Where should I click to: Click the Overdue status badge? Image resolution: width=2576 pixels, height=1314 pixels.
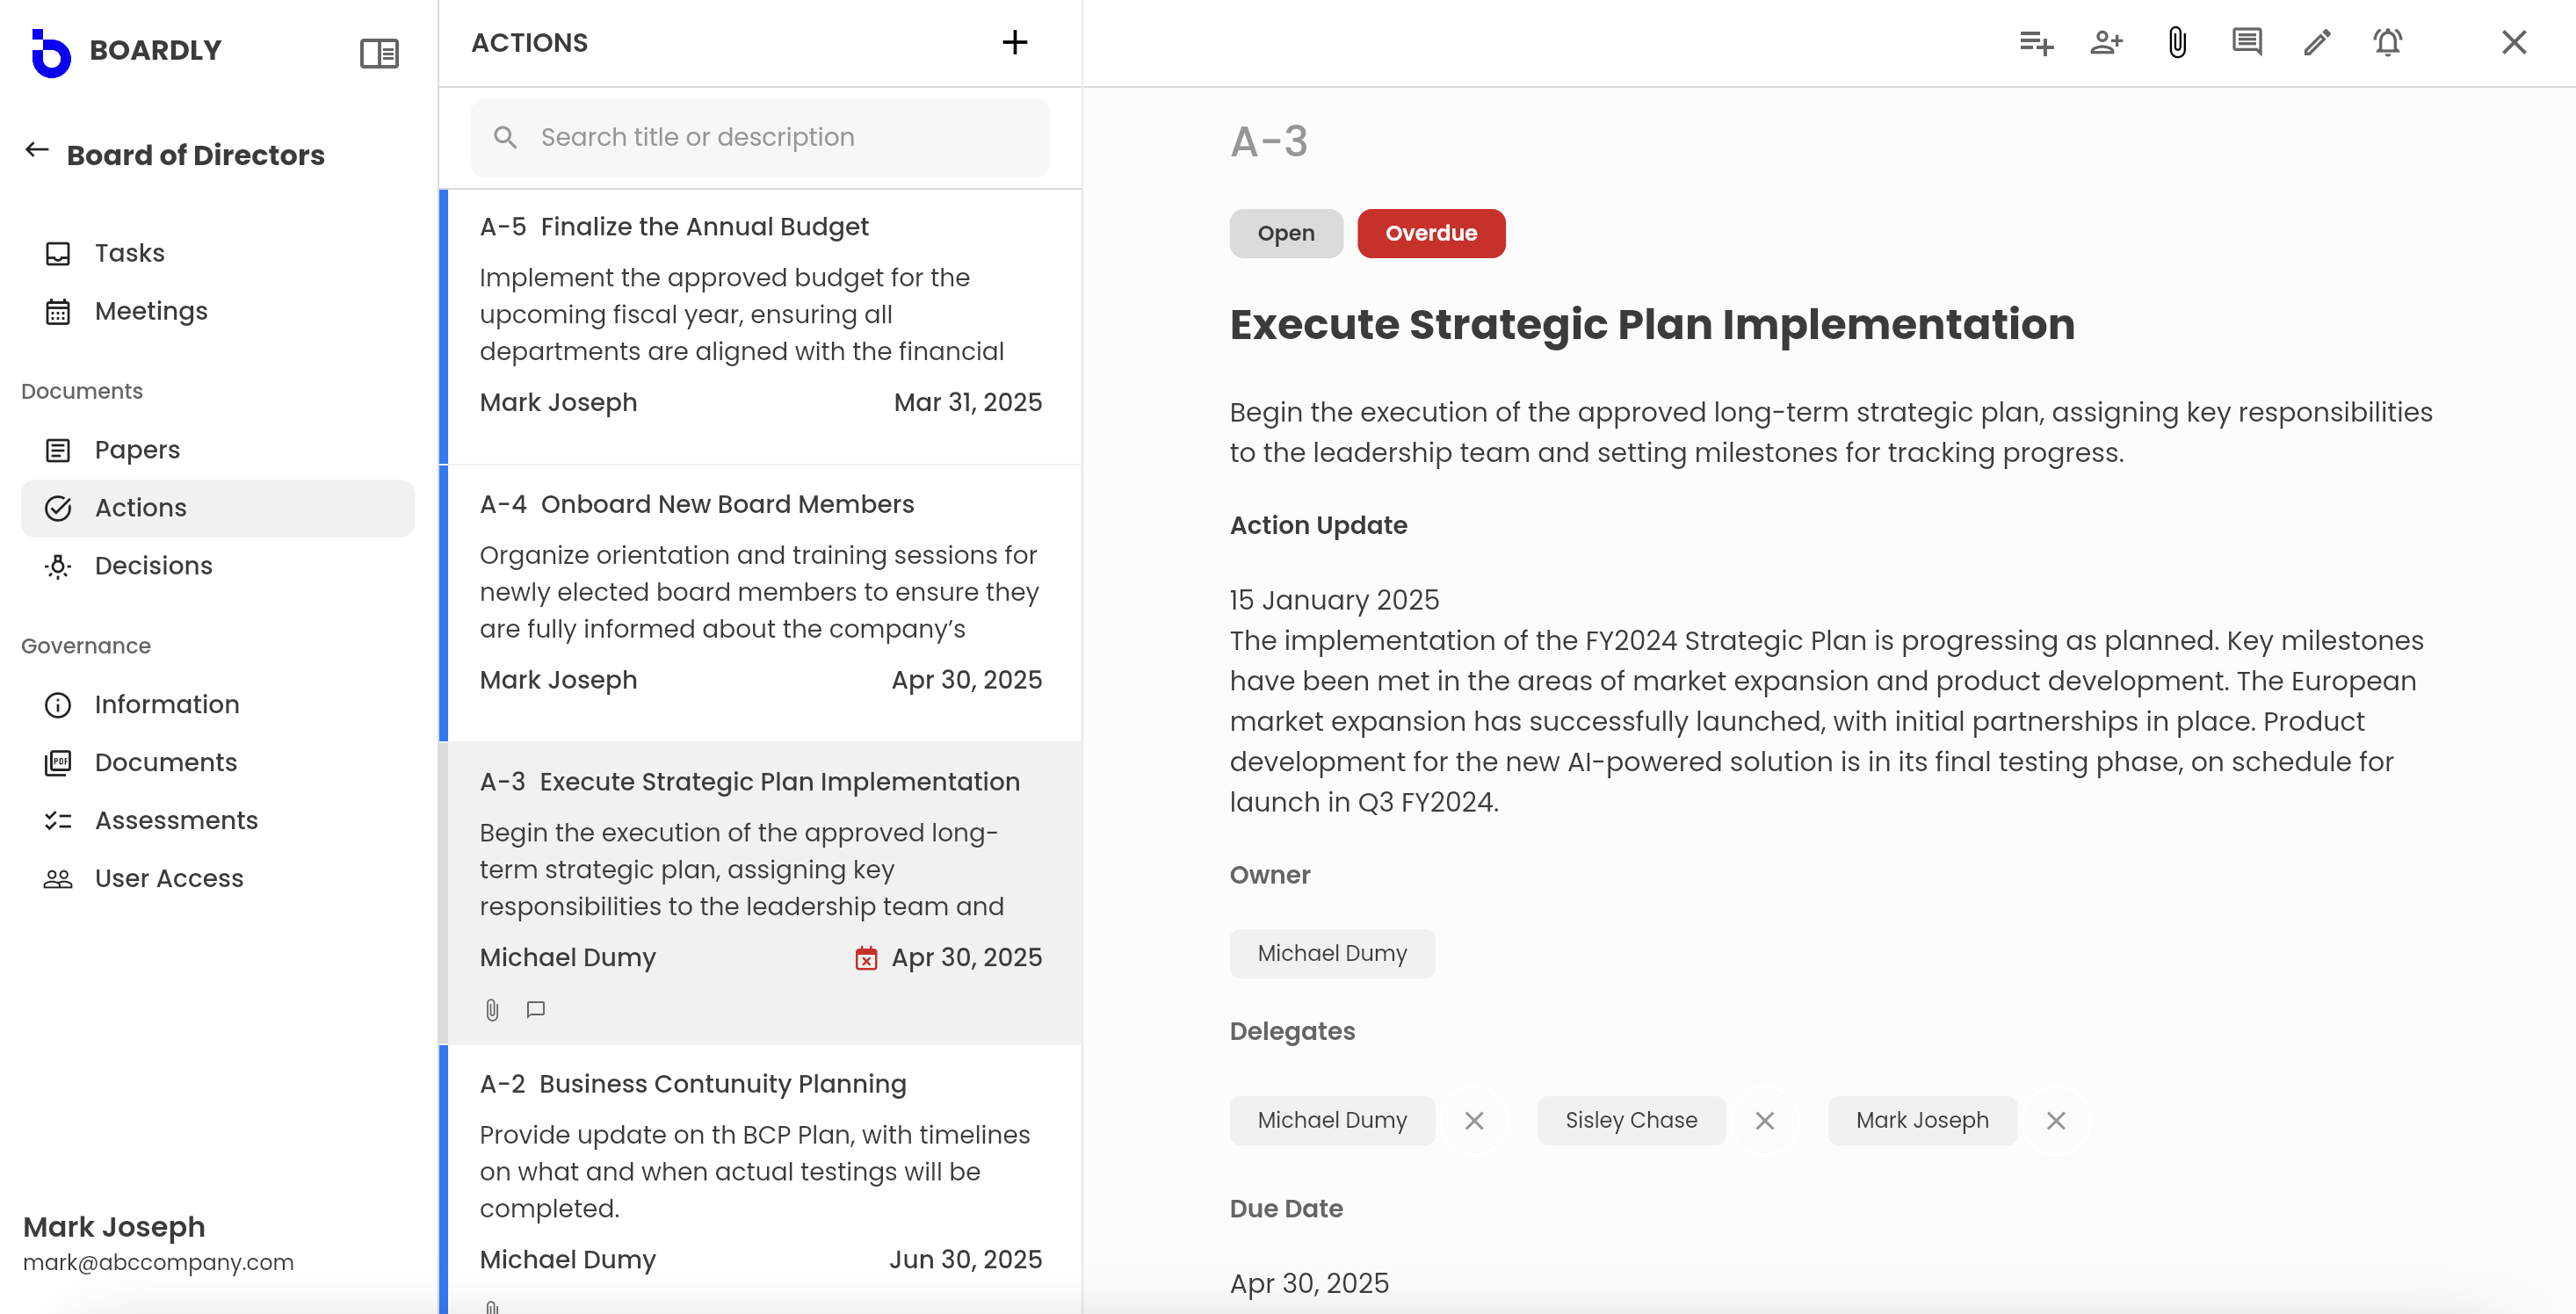tap(1431, 233)
